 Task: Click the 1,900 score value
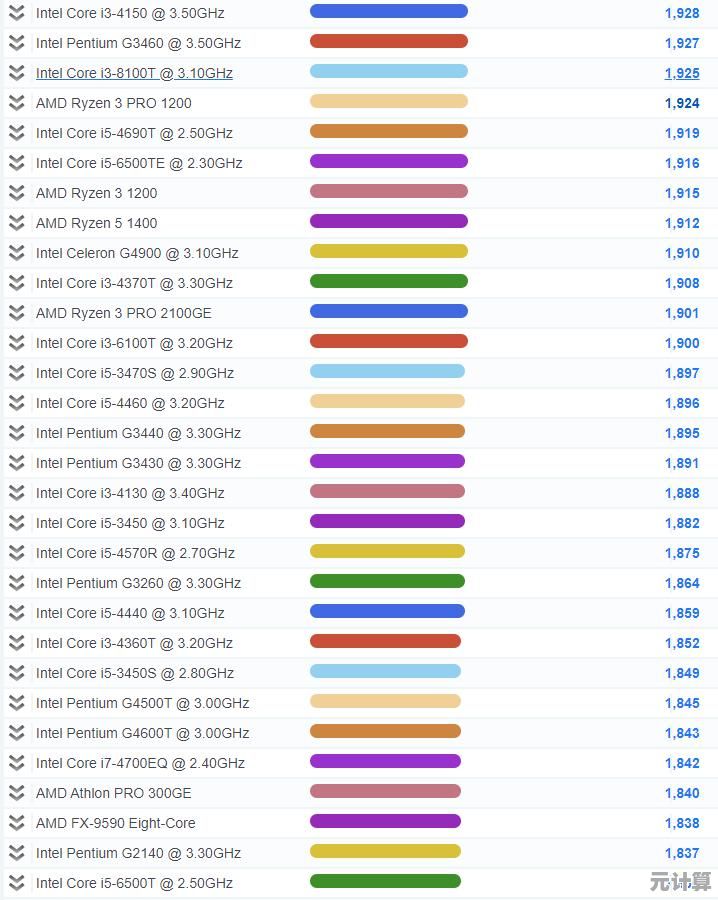tap(682, 343)
